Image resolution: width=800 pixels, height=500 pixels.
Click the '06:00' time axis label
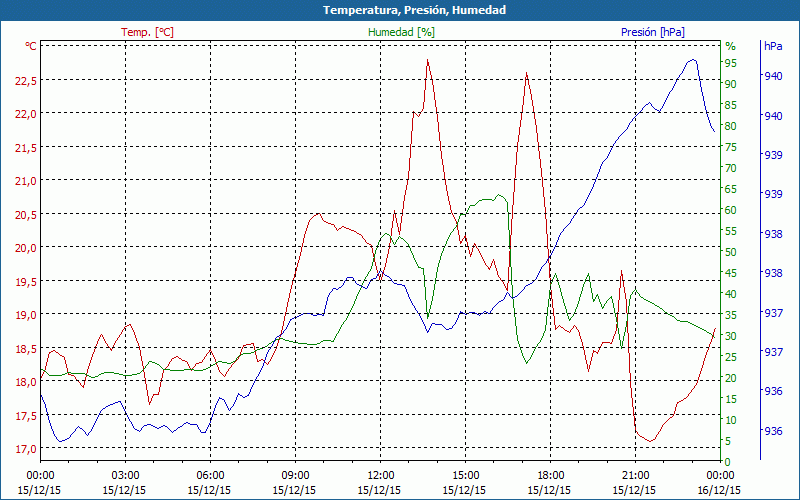(210, 476)
